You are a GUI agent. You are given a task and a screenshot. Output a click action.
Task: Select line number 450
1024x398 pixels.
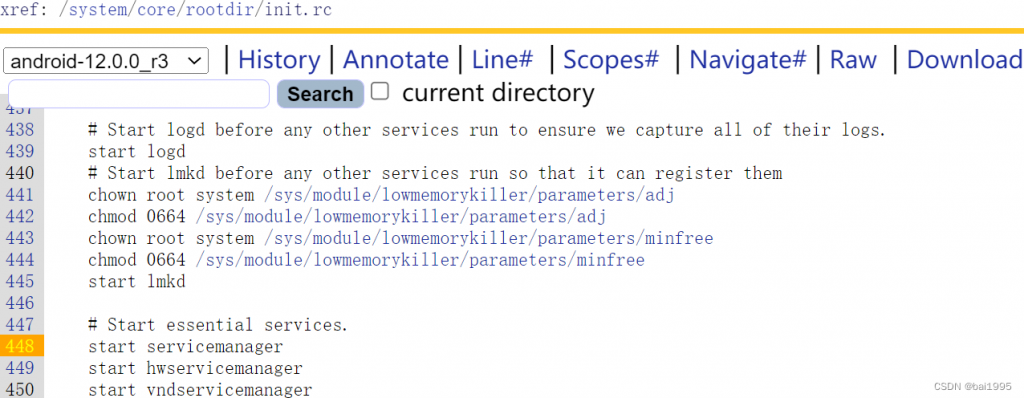point(20,390)
